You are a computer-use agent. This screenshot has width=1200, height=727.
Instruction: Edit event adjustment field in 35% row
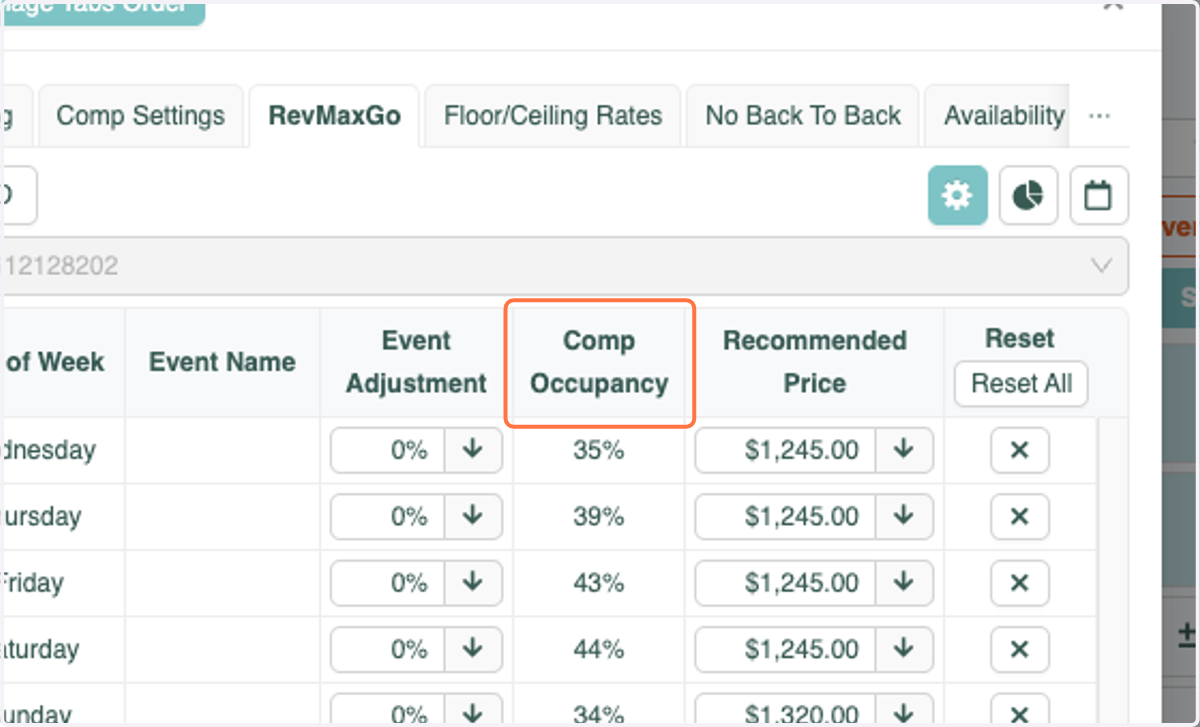(388, 450)
